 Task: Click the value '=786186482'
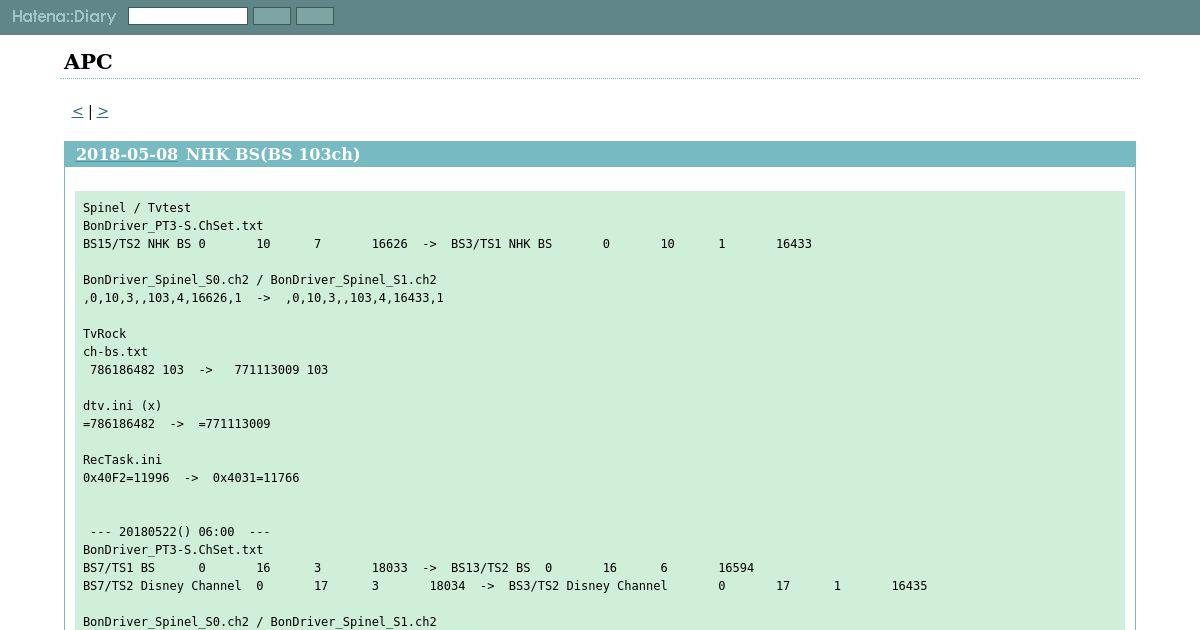[x=119, y=424]
